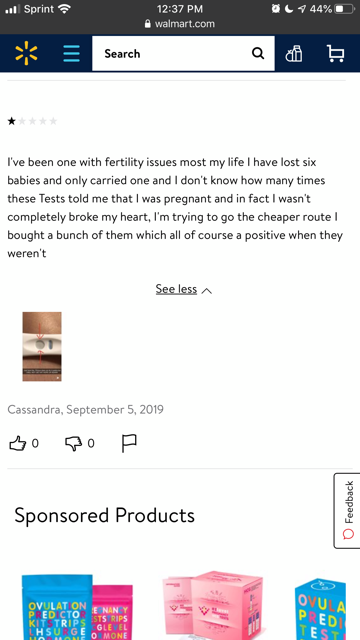360x640 pixels.
Task: Open the grocery reorder bottle icon
Action: pyautogui.click(x=294, y=53)
